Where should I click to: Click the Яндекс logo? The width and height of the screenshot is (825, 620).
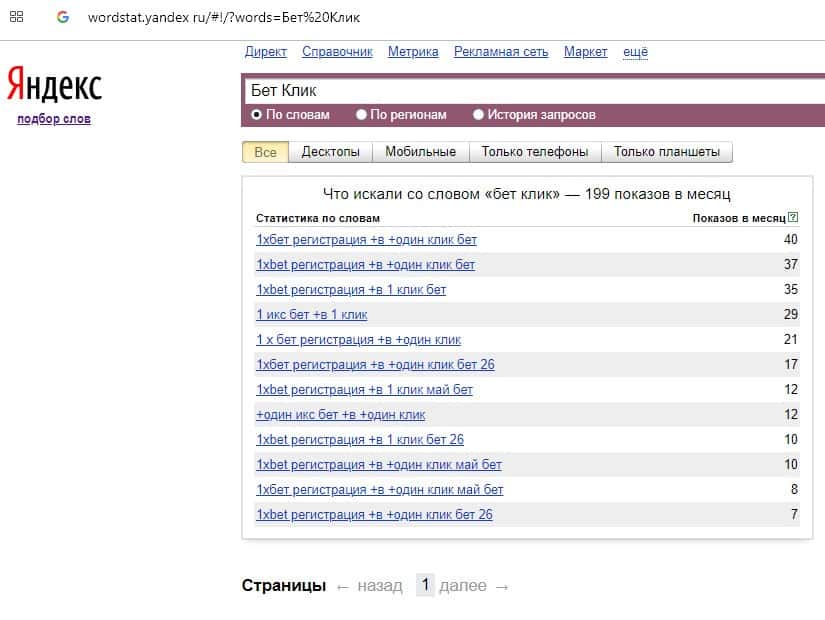click(x=54, y=84)
